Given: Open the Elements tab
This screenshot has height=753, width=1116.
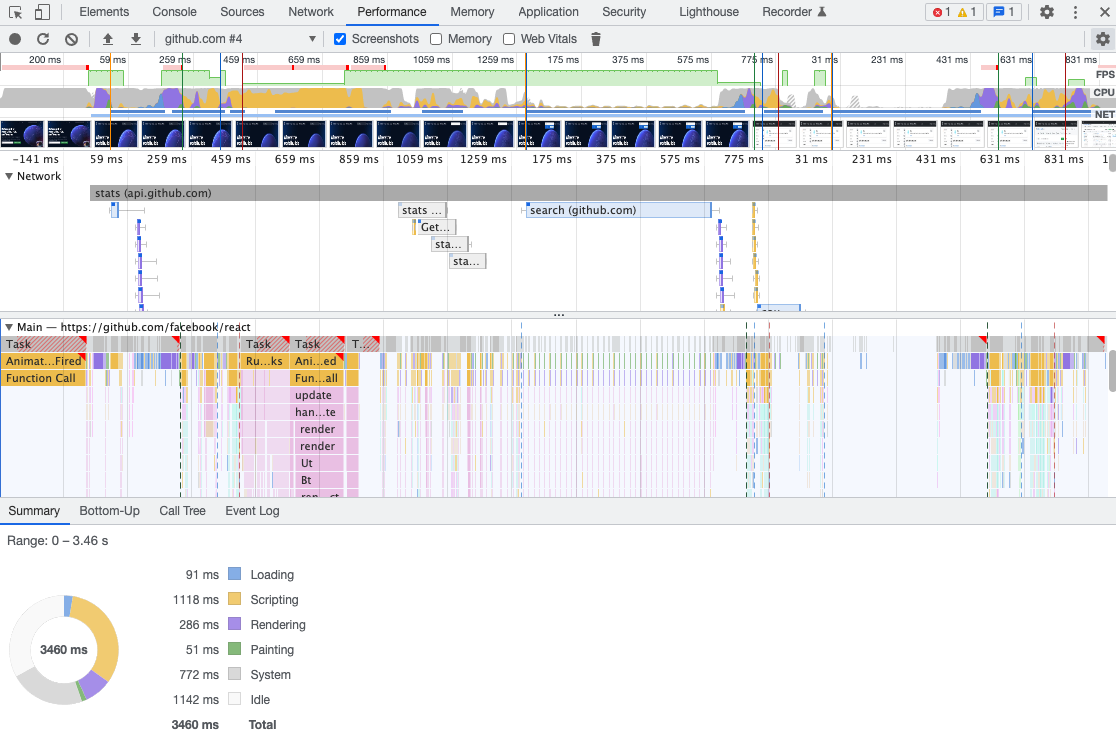Looking at the screenshot, I should click(x=104, y=12).
